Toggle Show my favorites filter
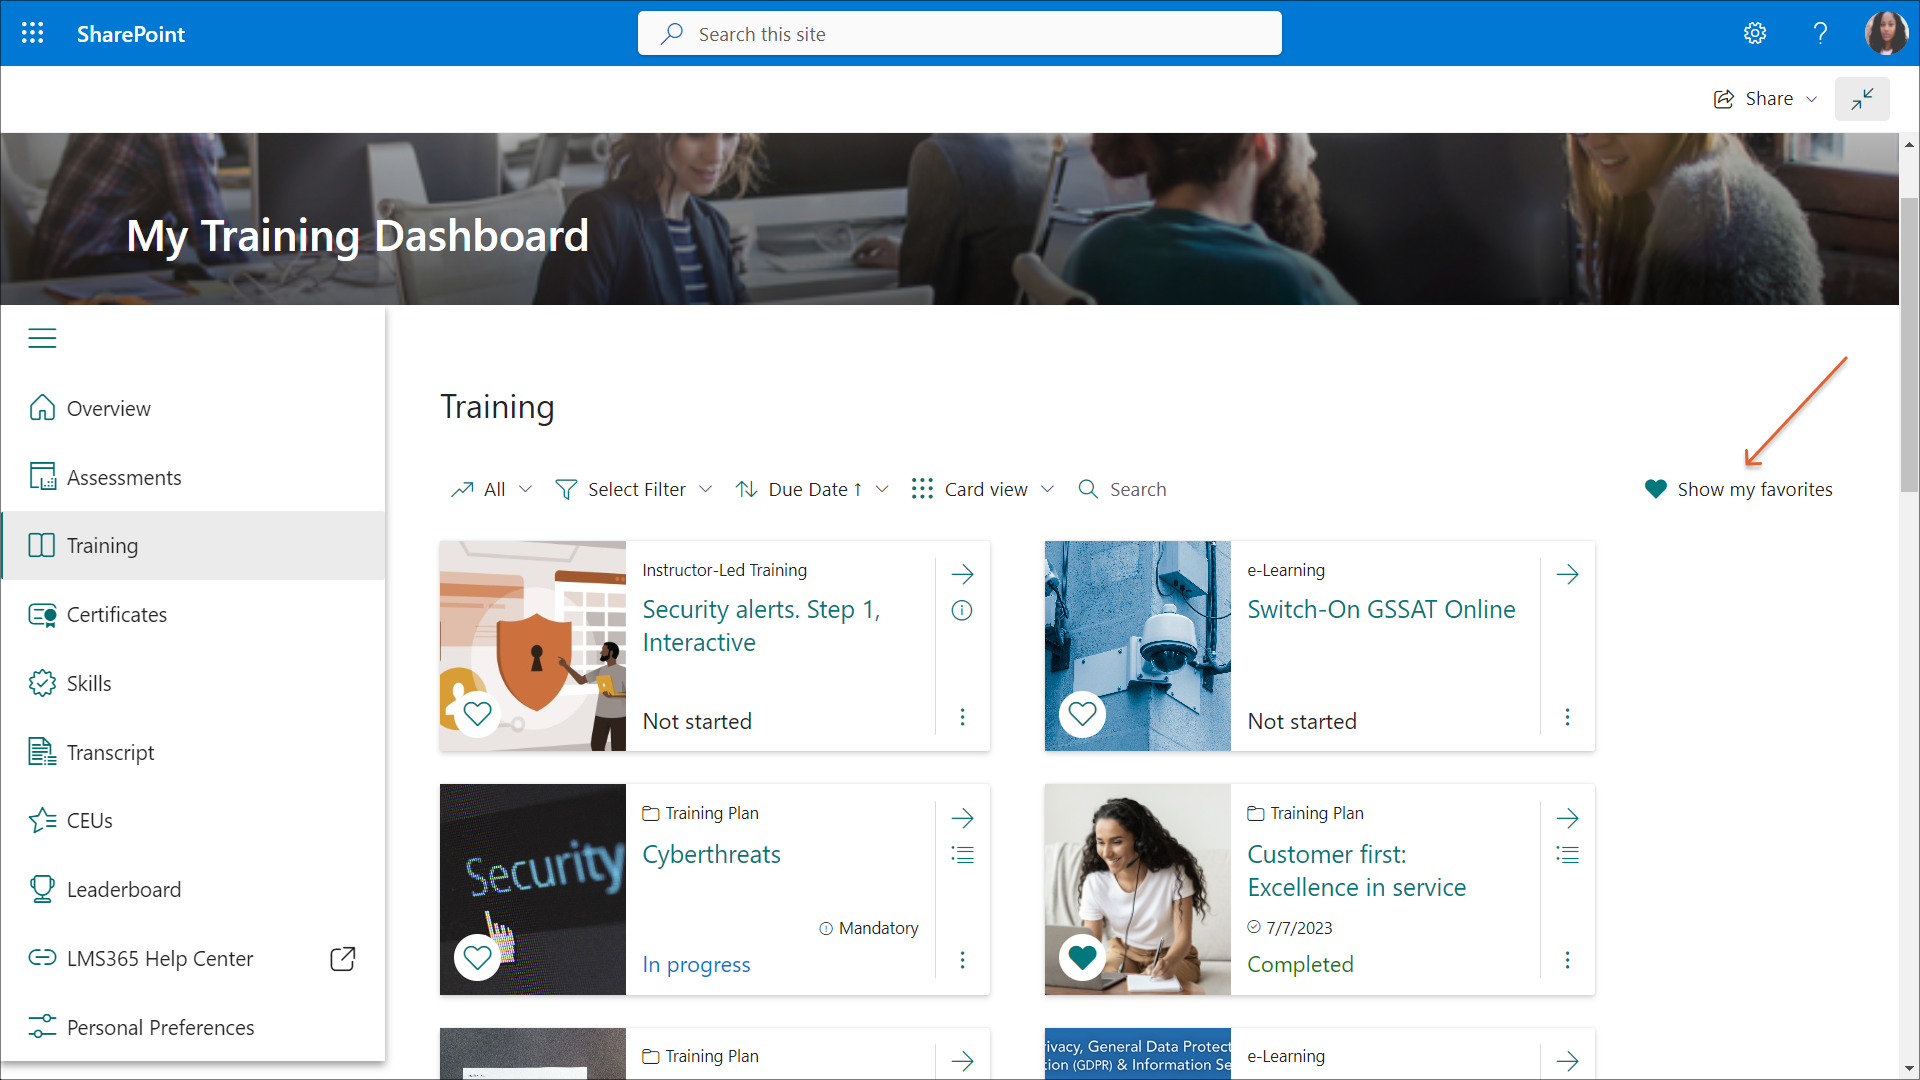This screenshot has height=1080, width=1920. (x=1739, y=489)
